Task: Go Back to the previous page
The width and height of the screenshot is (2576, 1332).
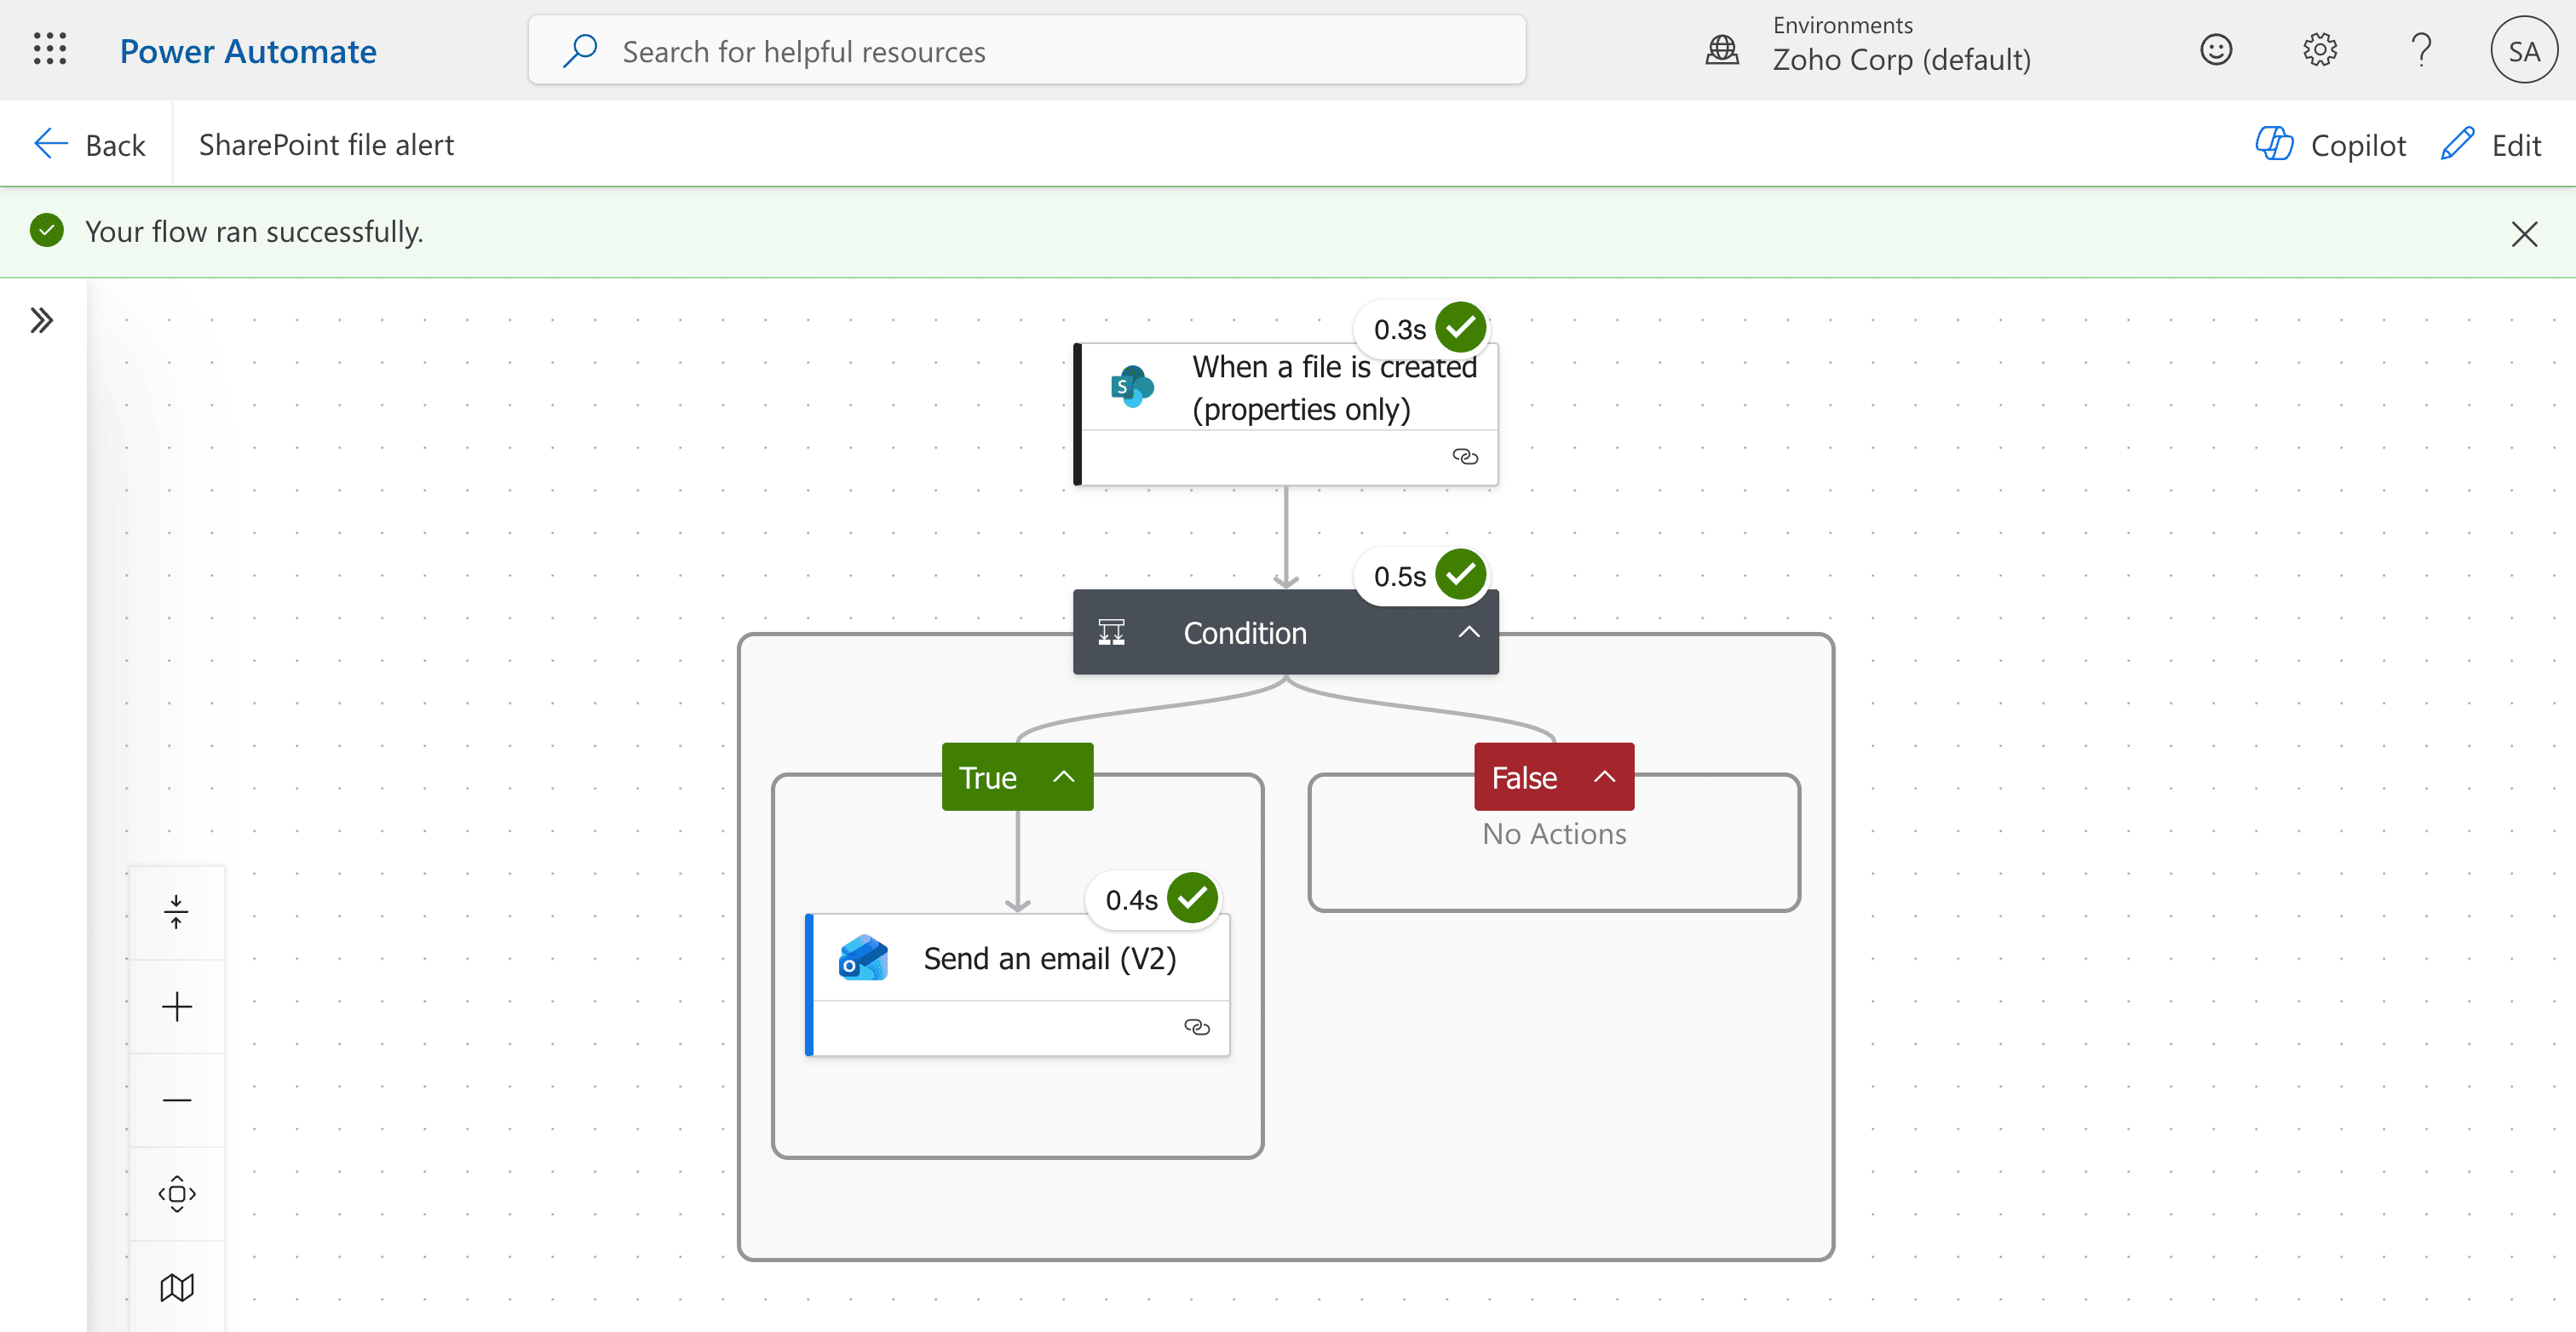Action: pyautogui.click(x=89, y=143)
